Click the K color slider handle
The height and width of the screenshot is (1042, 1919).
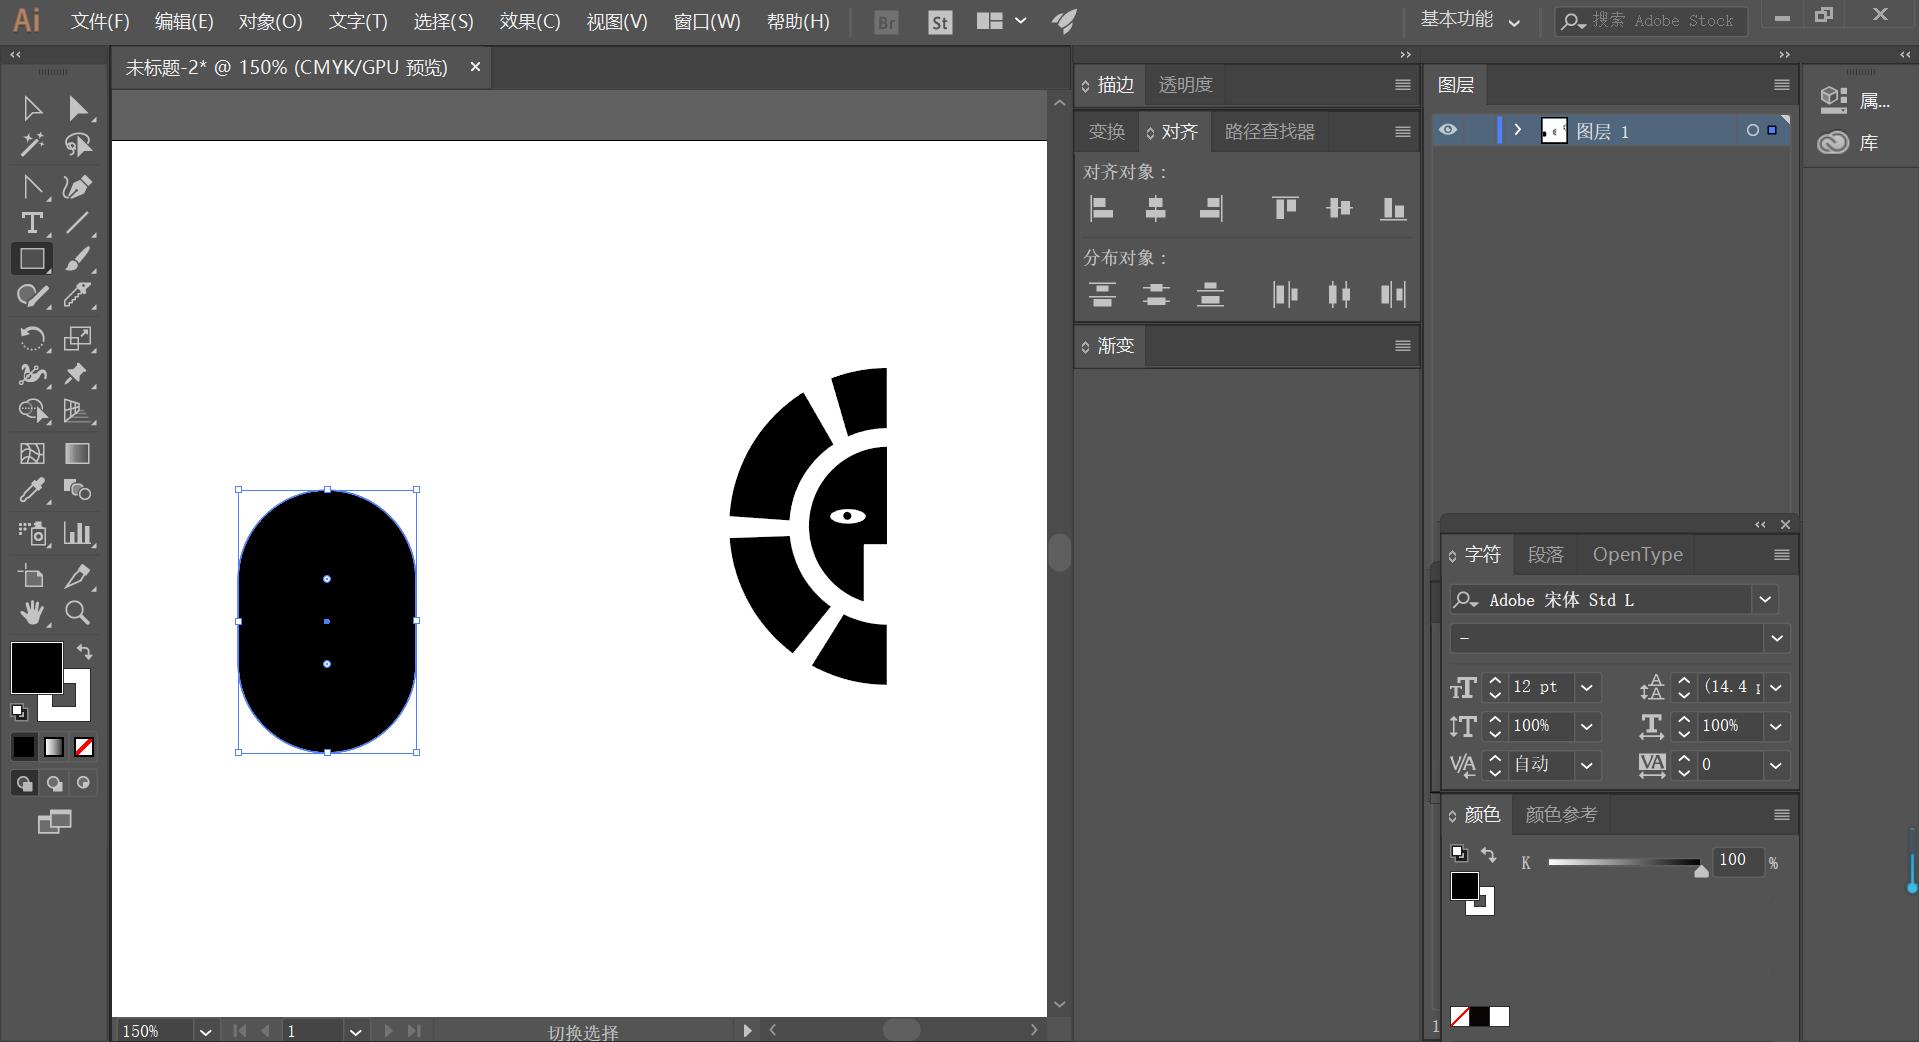click(x=1701, y=870)
